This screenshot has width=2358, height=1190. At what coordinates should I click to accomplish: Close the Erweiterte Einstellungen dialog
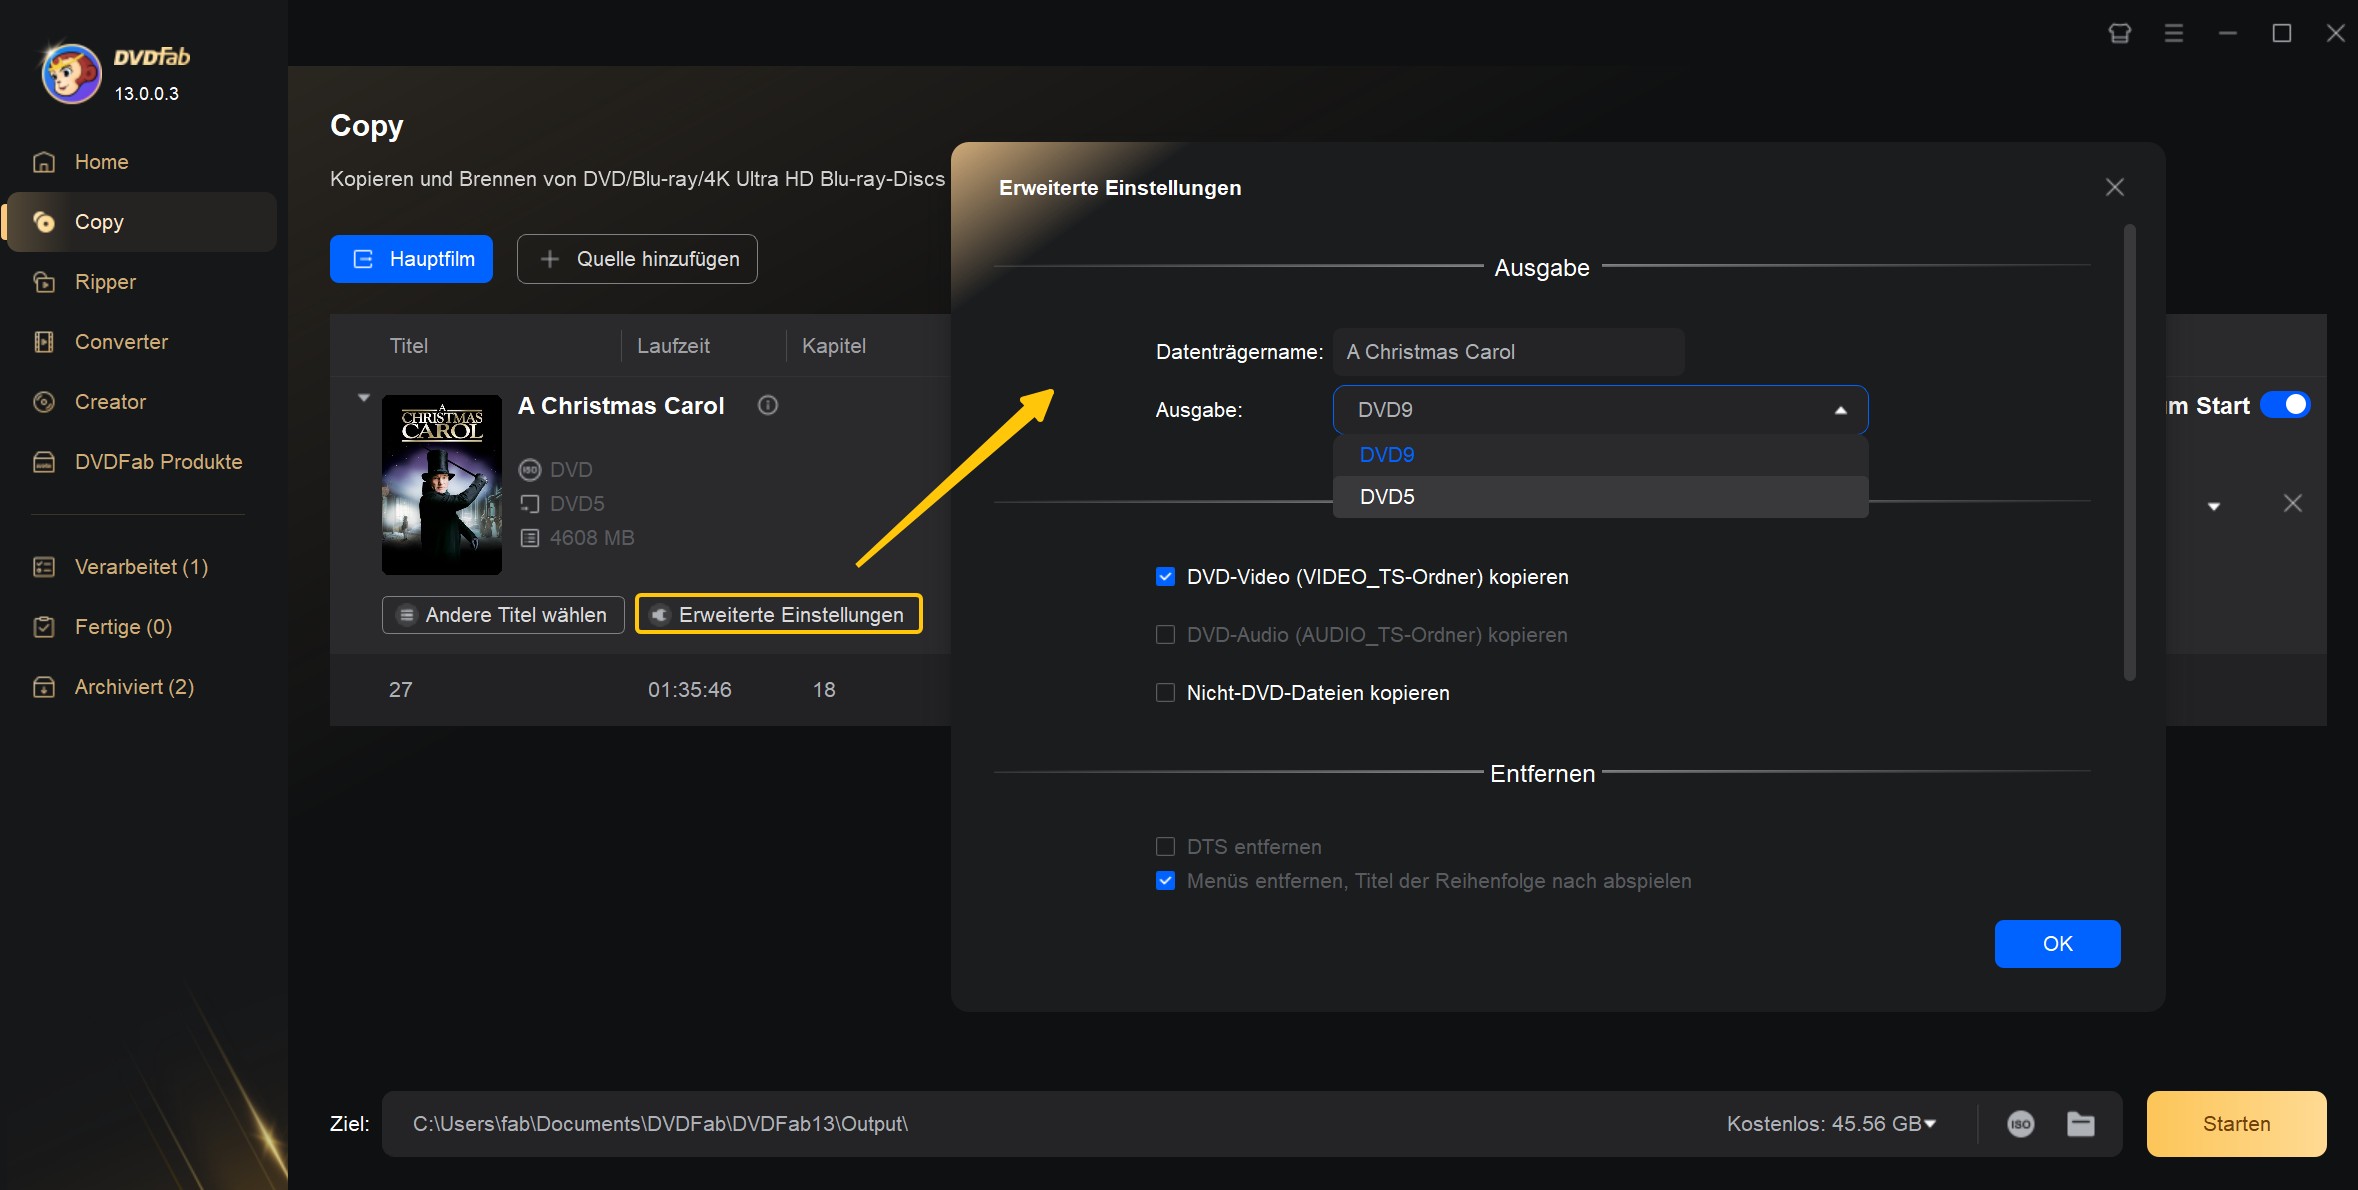coord(2115,187)
